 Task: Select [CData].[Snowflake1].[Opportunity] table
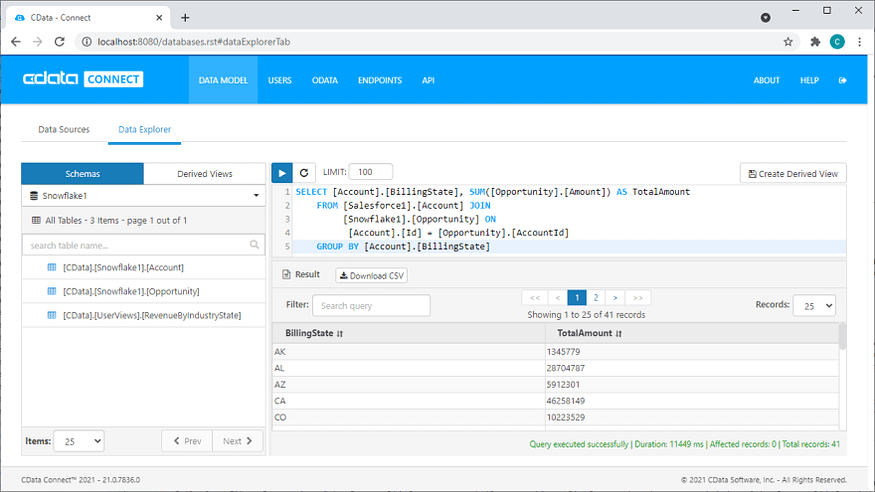131,291
